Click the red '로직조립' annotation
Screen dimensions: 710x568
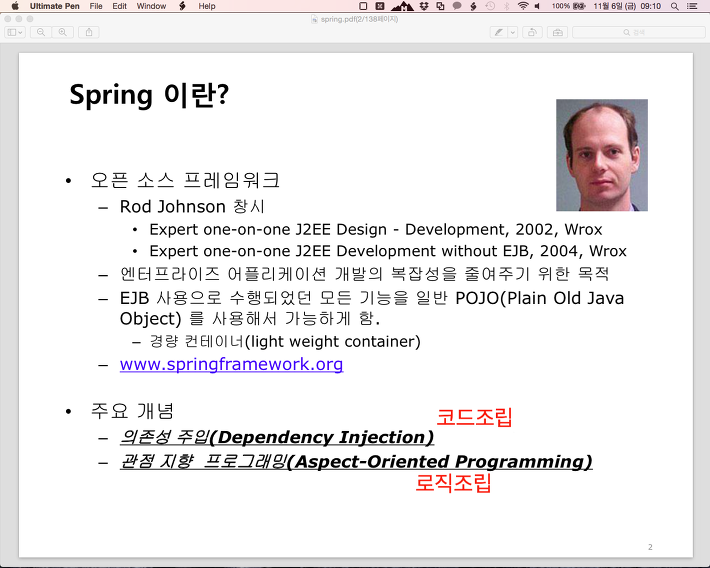(453, 482)
